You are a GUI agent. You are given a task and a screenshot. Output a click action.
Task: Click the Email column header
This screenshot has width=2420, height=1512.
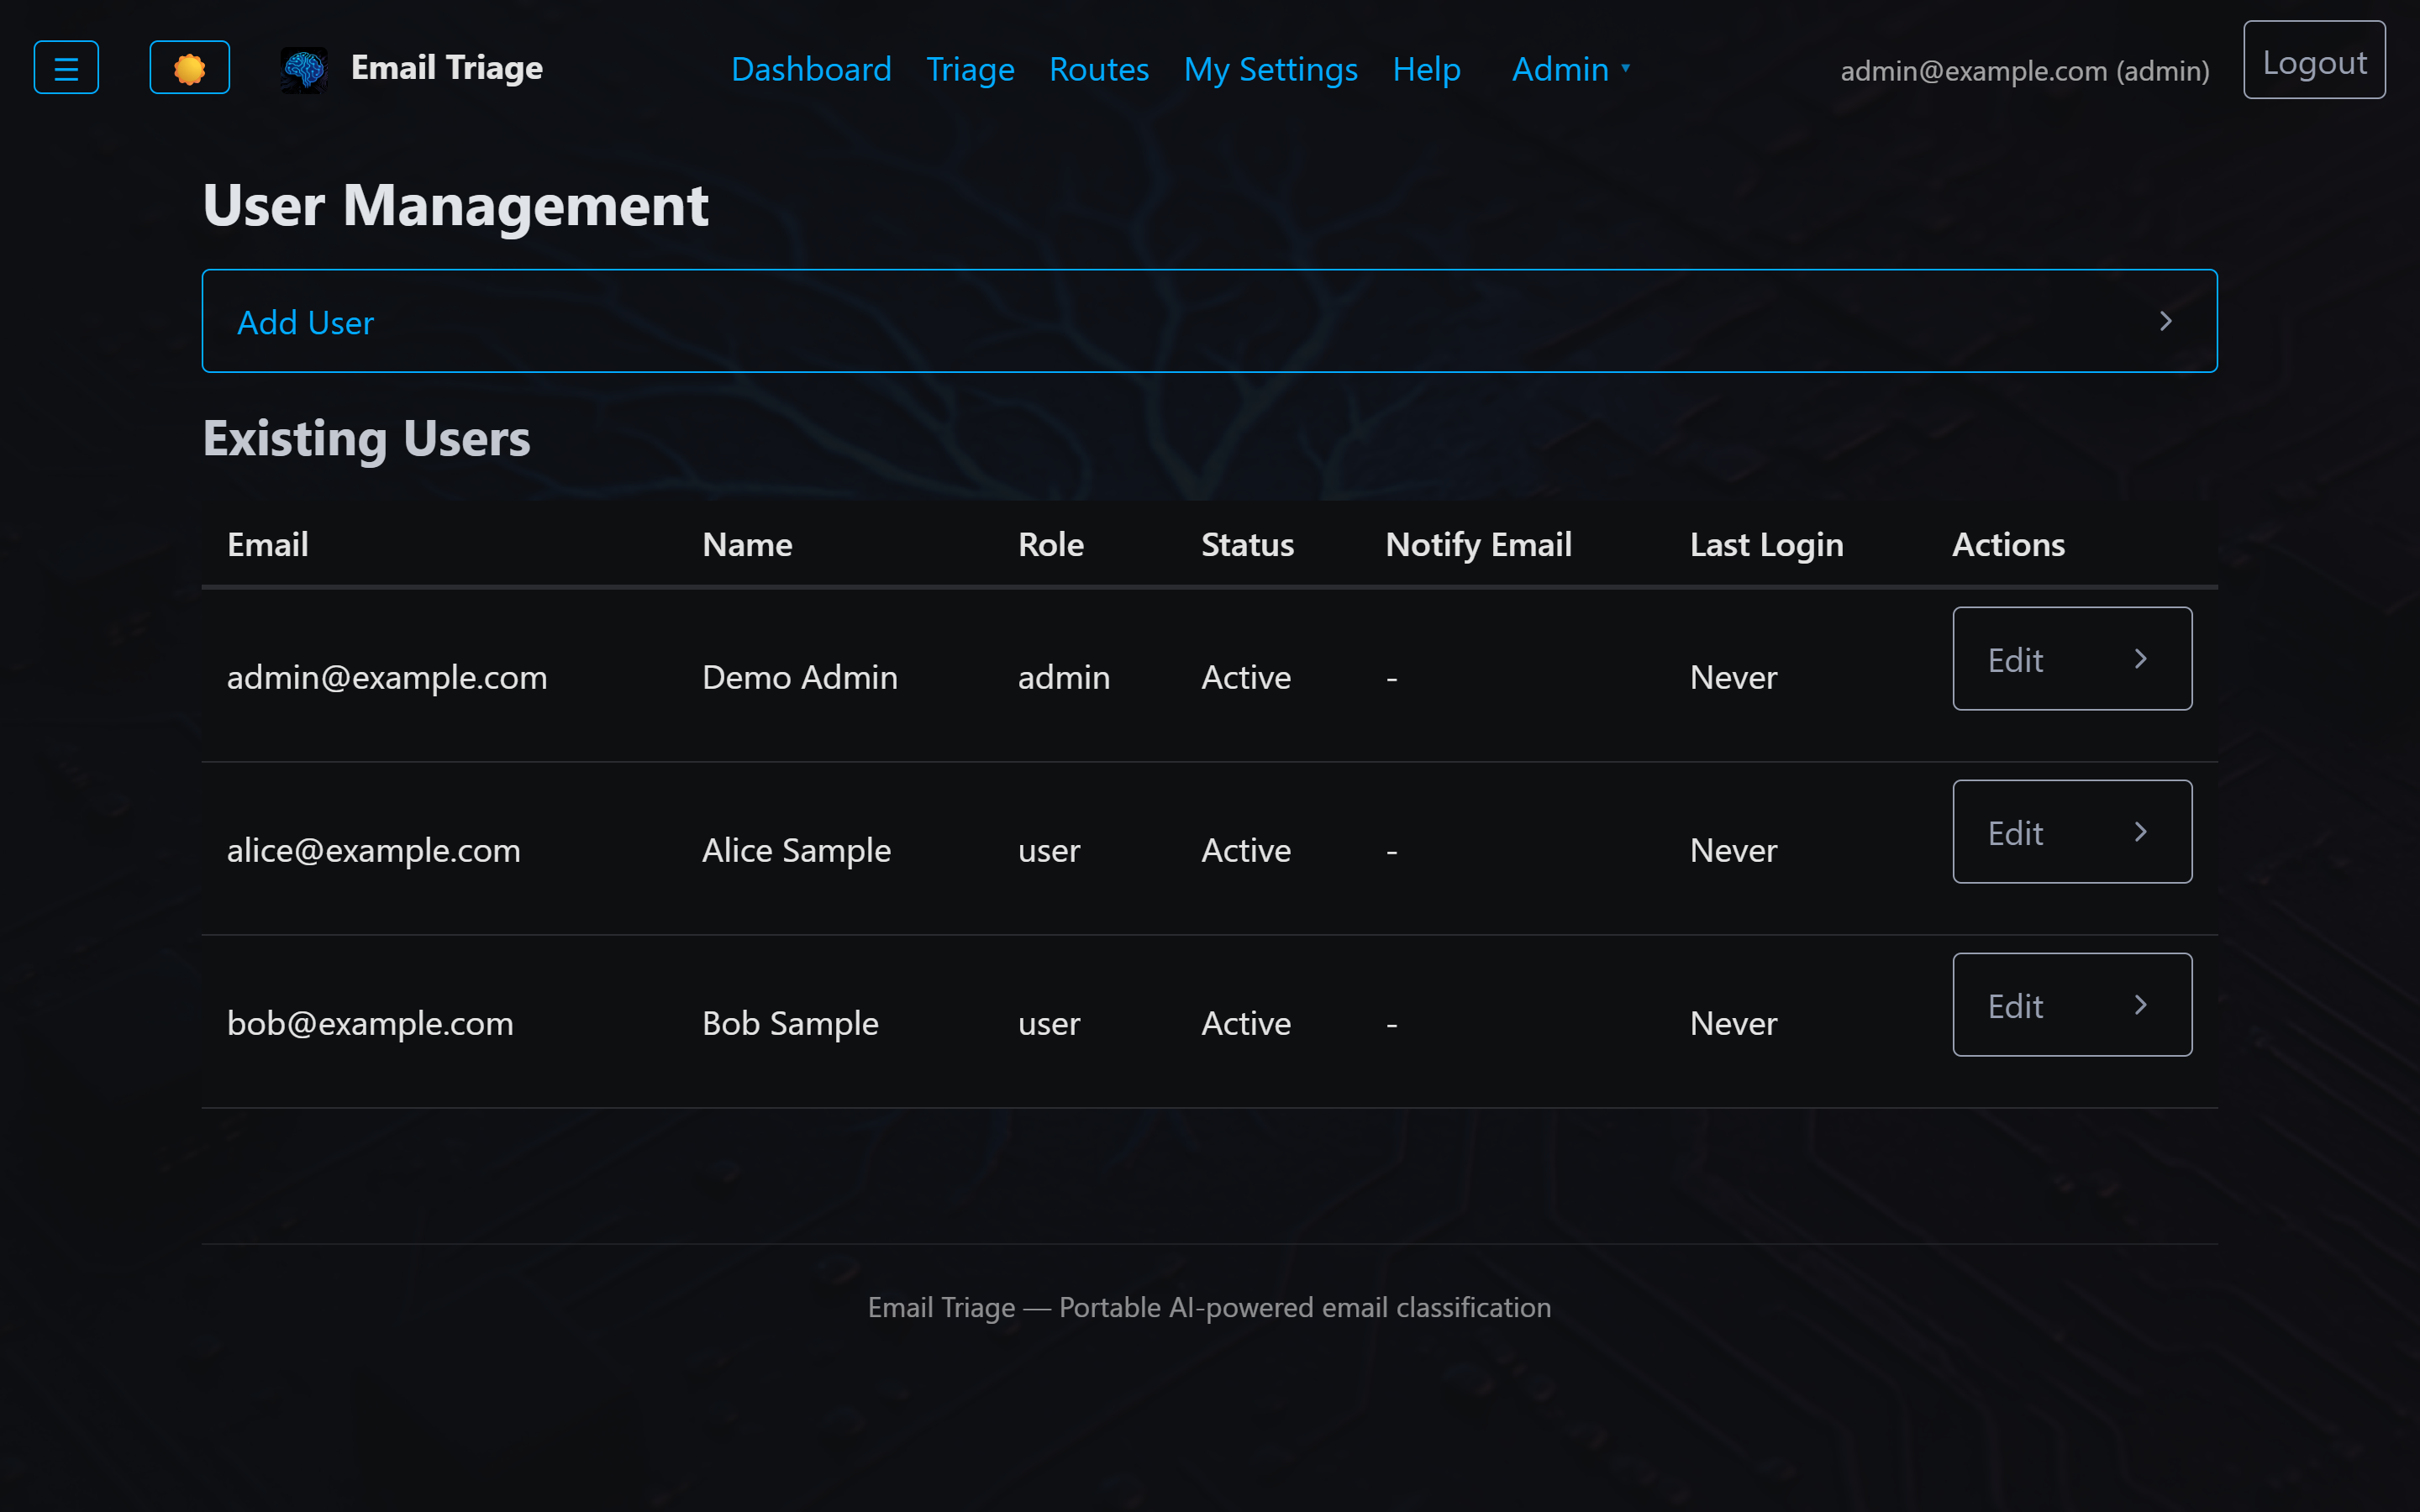pyautogui.click(x=267, y=545)
